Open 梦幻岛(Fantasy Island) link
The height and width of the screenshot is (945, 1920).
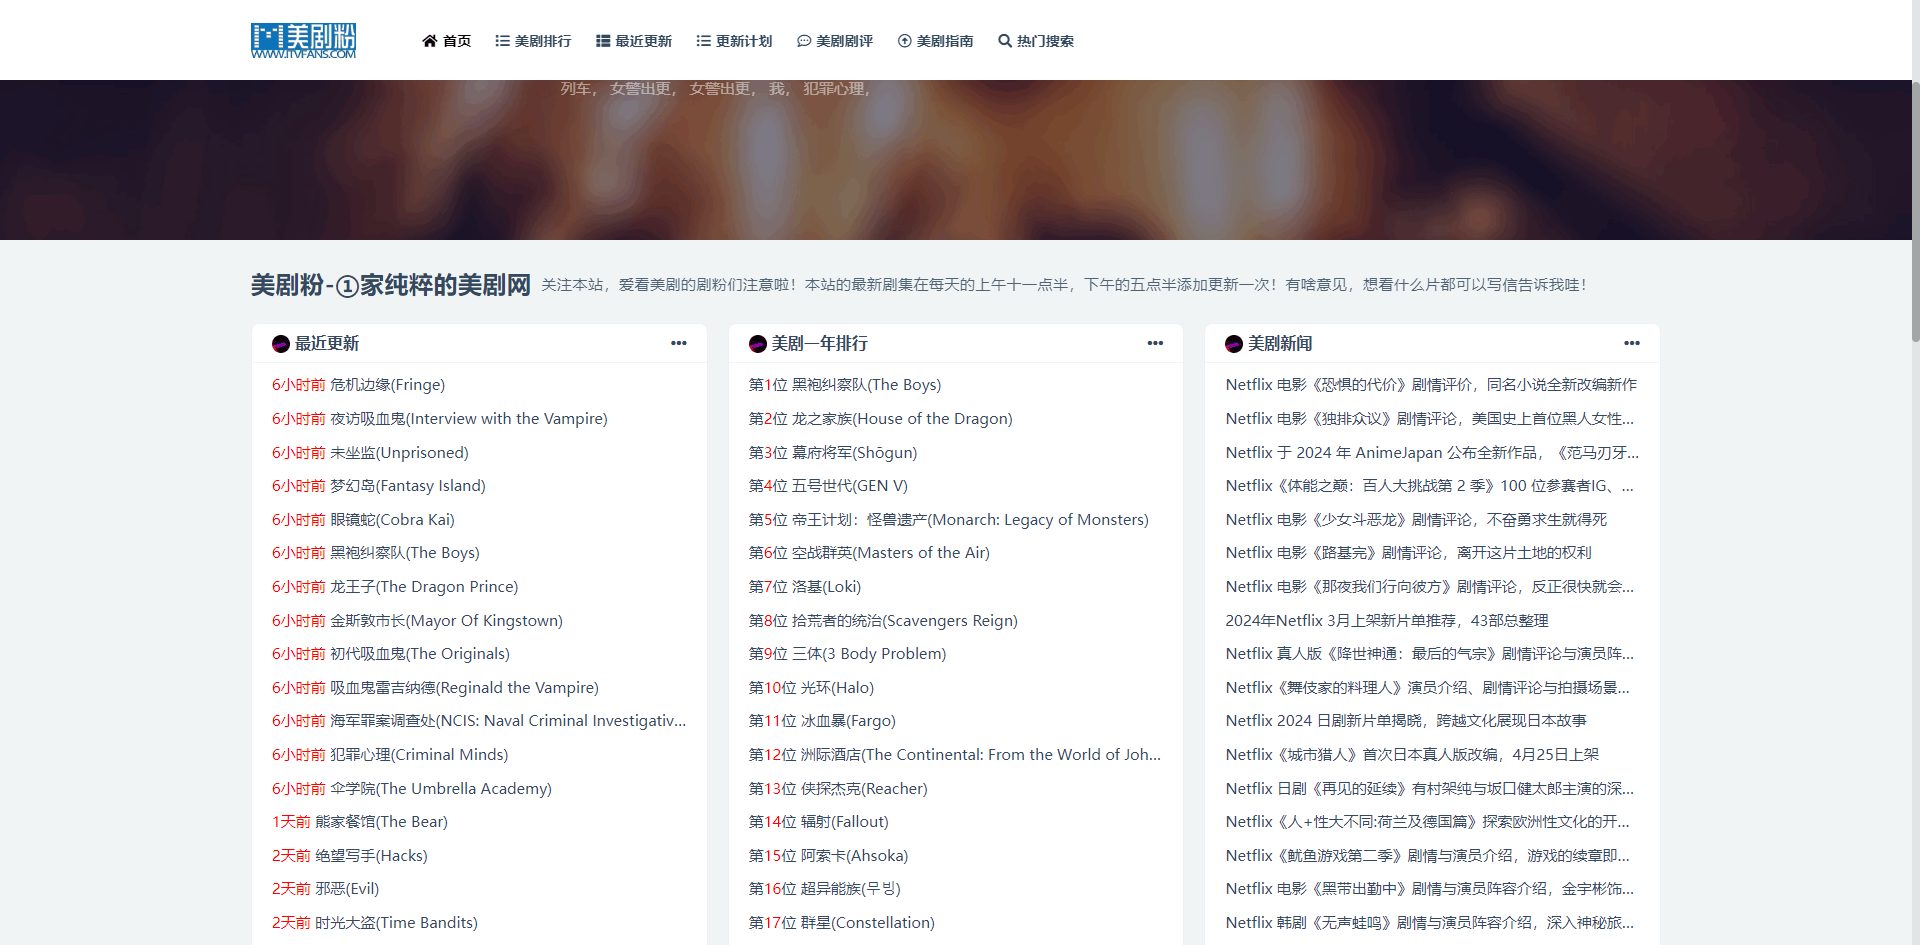408,486
